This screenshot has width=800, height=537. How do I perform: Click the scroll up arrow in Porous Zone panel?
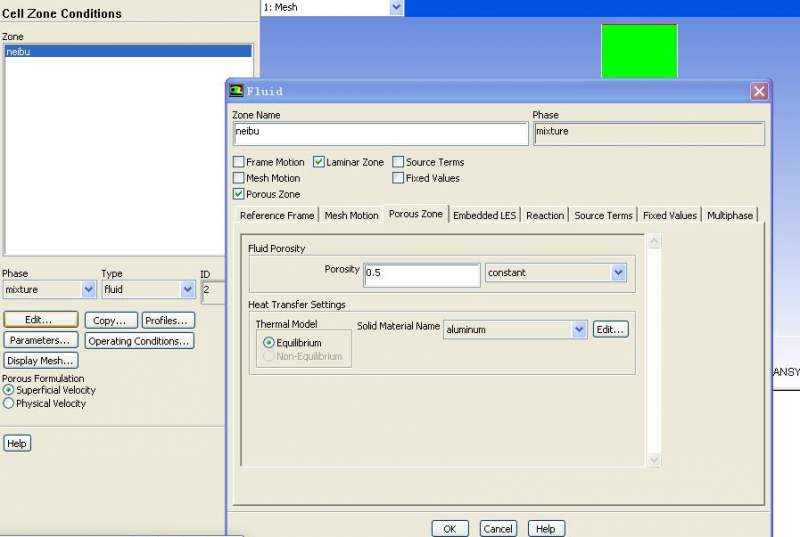pyautogui.click(x=654, y=241)
